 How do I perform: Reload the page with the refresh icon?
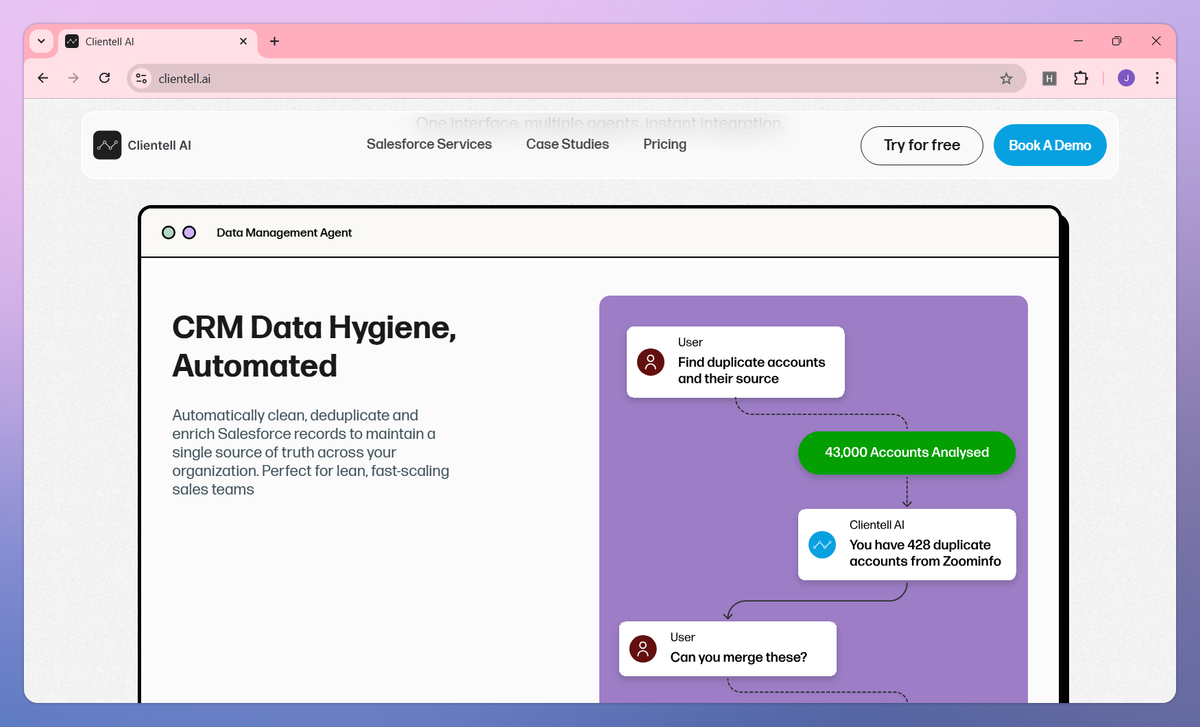104,78
